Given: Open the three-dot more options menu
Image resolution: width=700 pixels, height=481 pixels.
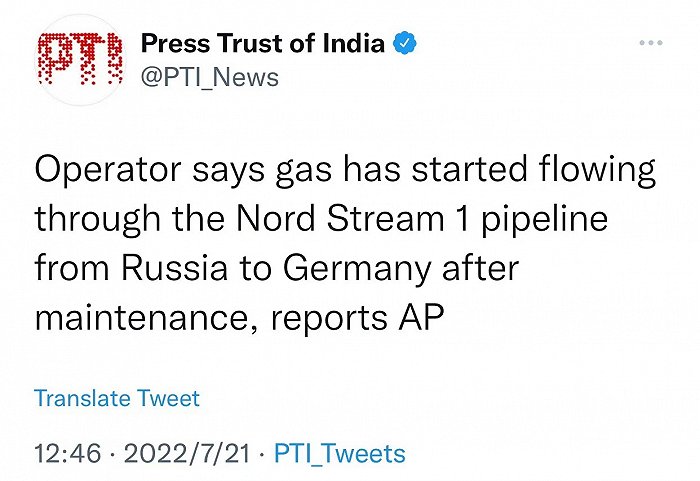Looking at the screenshot, I should [651, 43].
